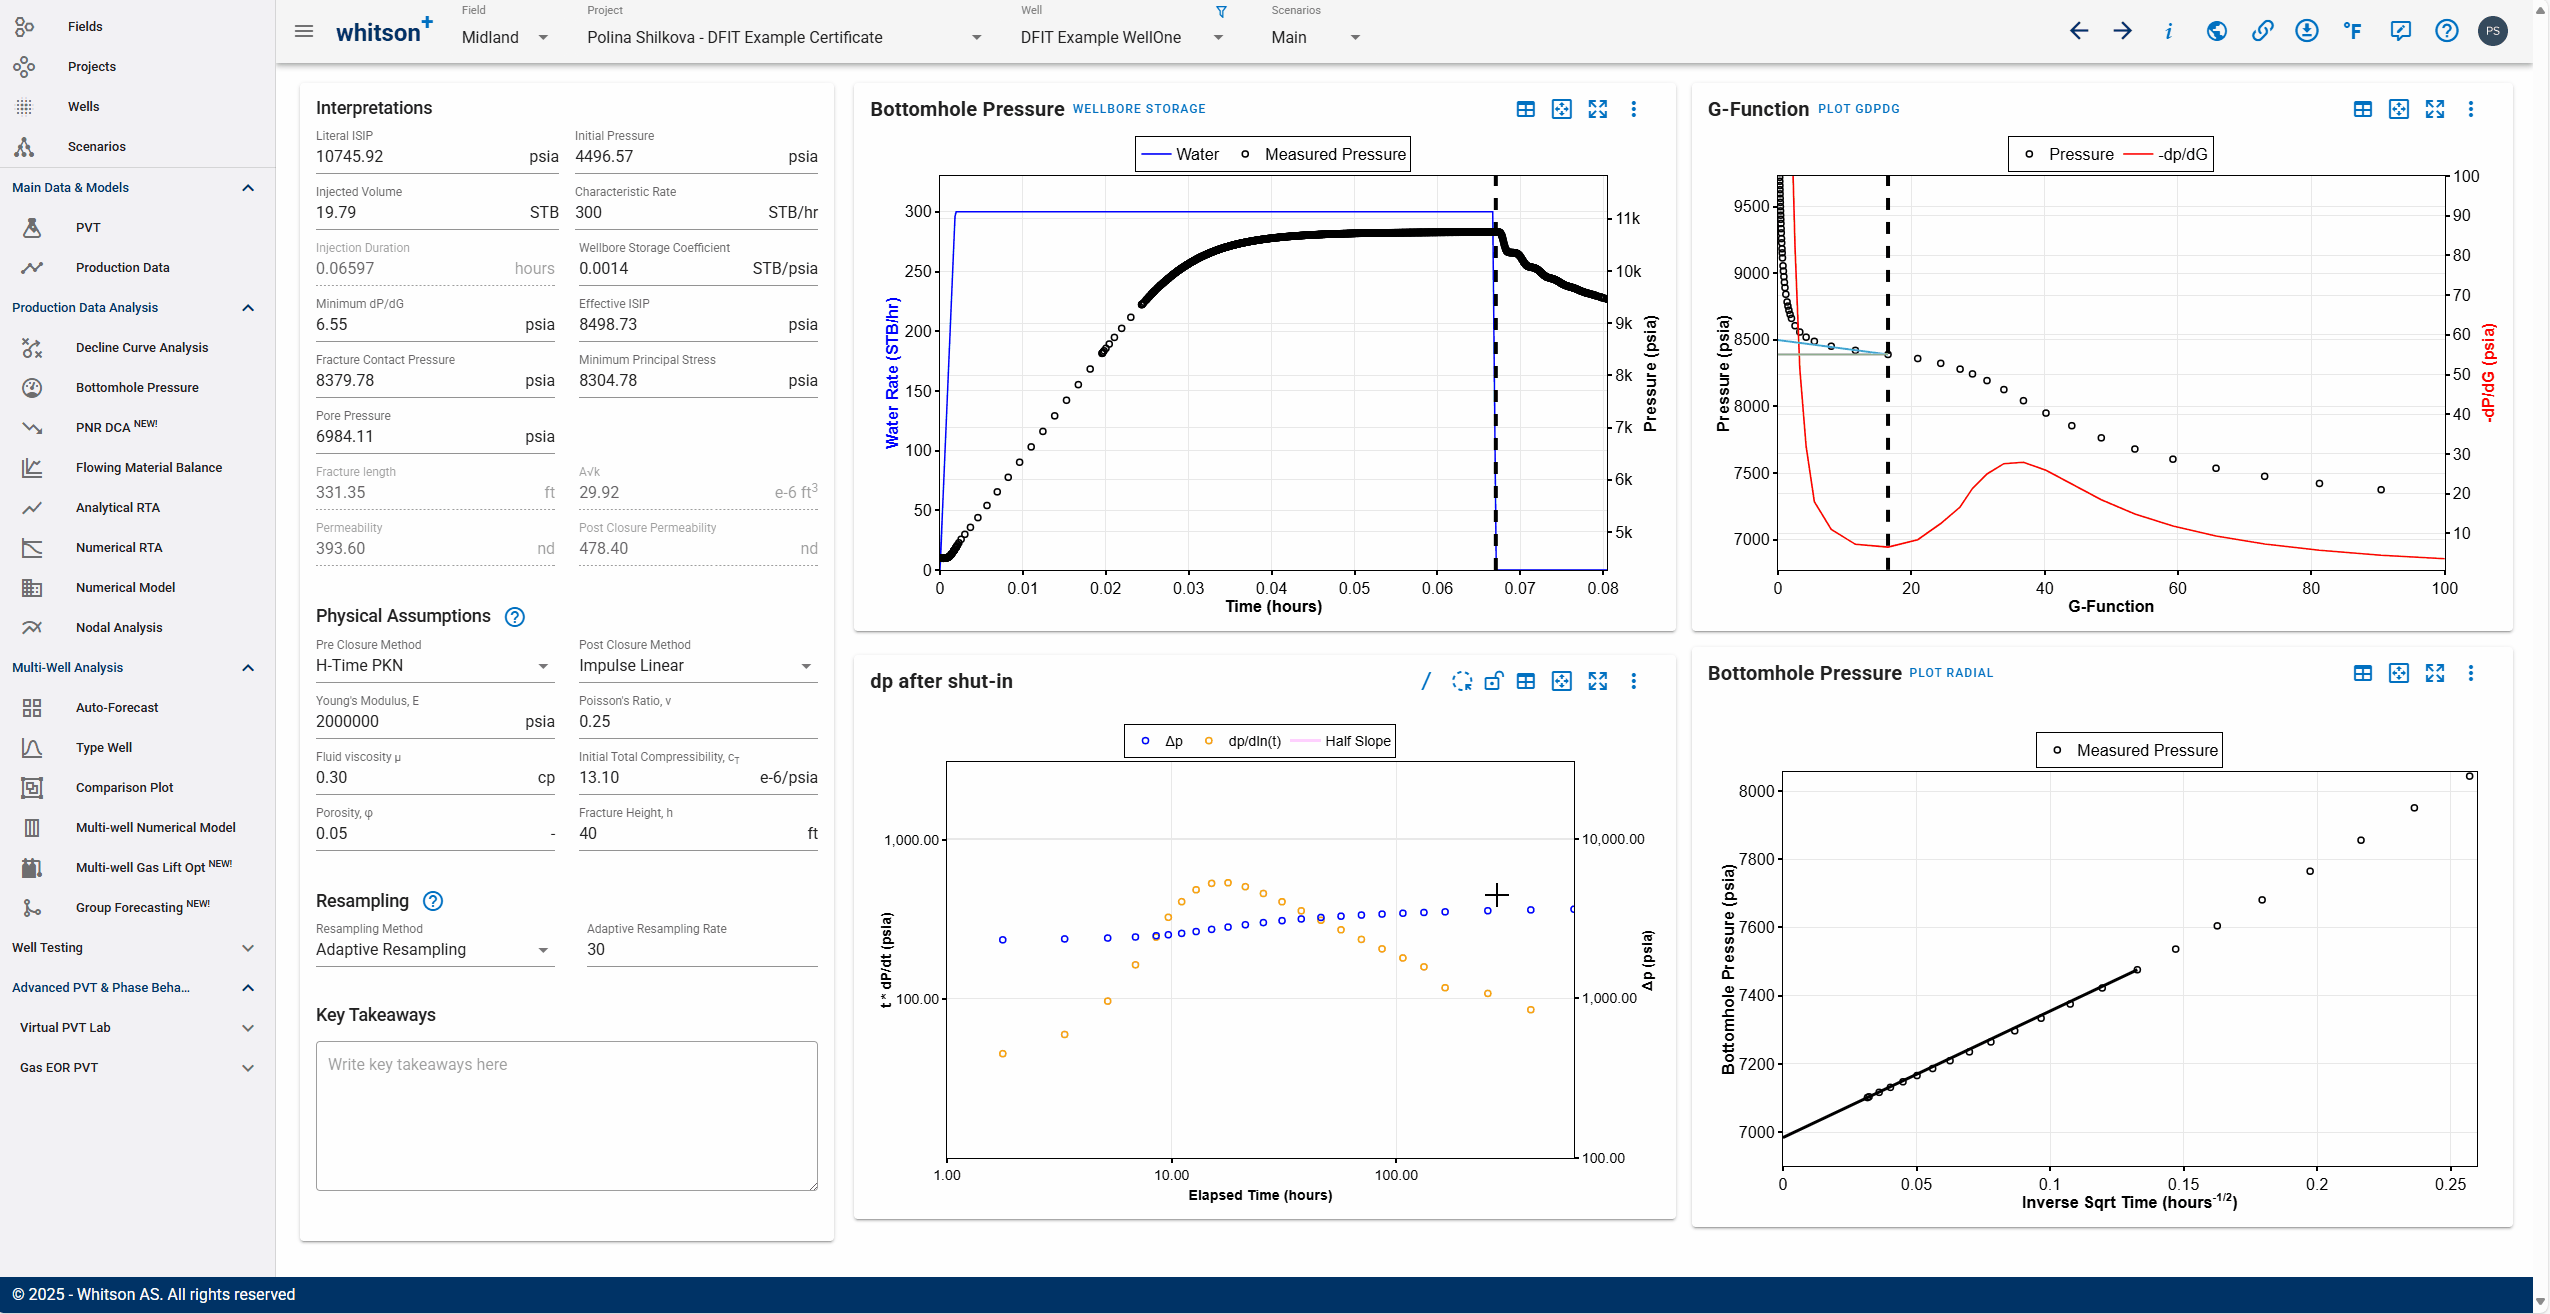Screen dimensions: 2550x1314
Task: Edit Adaptive Resampling Rate field
Action: 702,950
